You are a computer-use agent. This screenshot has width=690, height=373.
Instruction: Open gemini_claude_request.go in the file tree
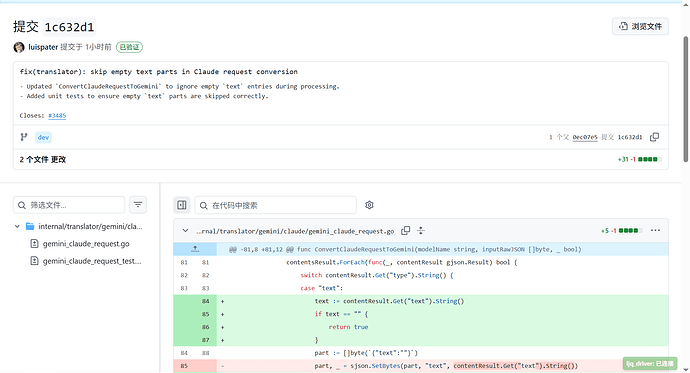(86, 244)
